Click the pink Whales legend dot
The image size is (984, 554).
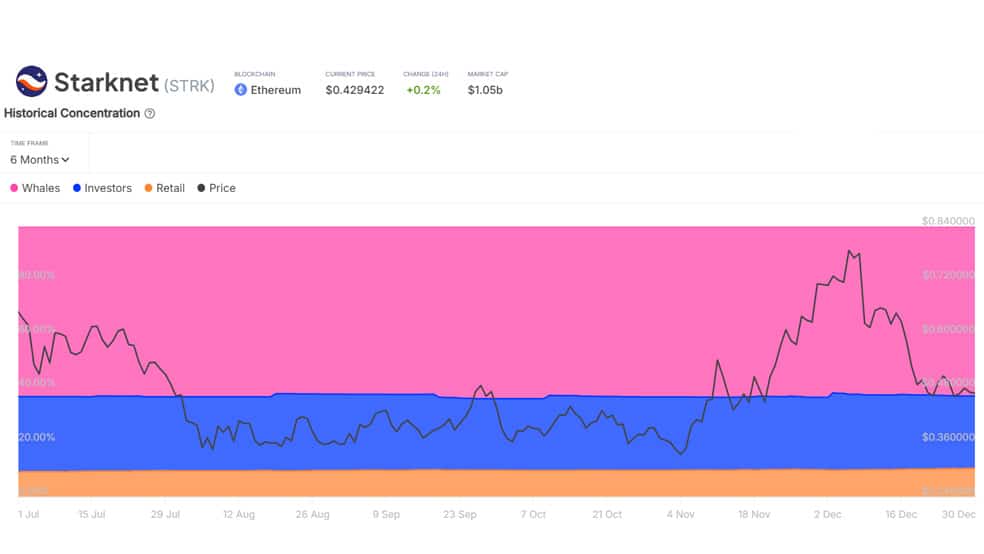(x=14, y=188)
